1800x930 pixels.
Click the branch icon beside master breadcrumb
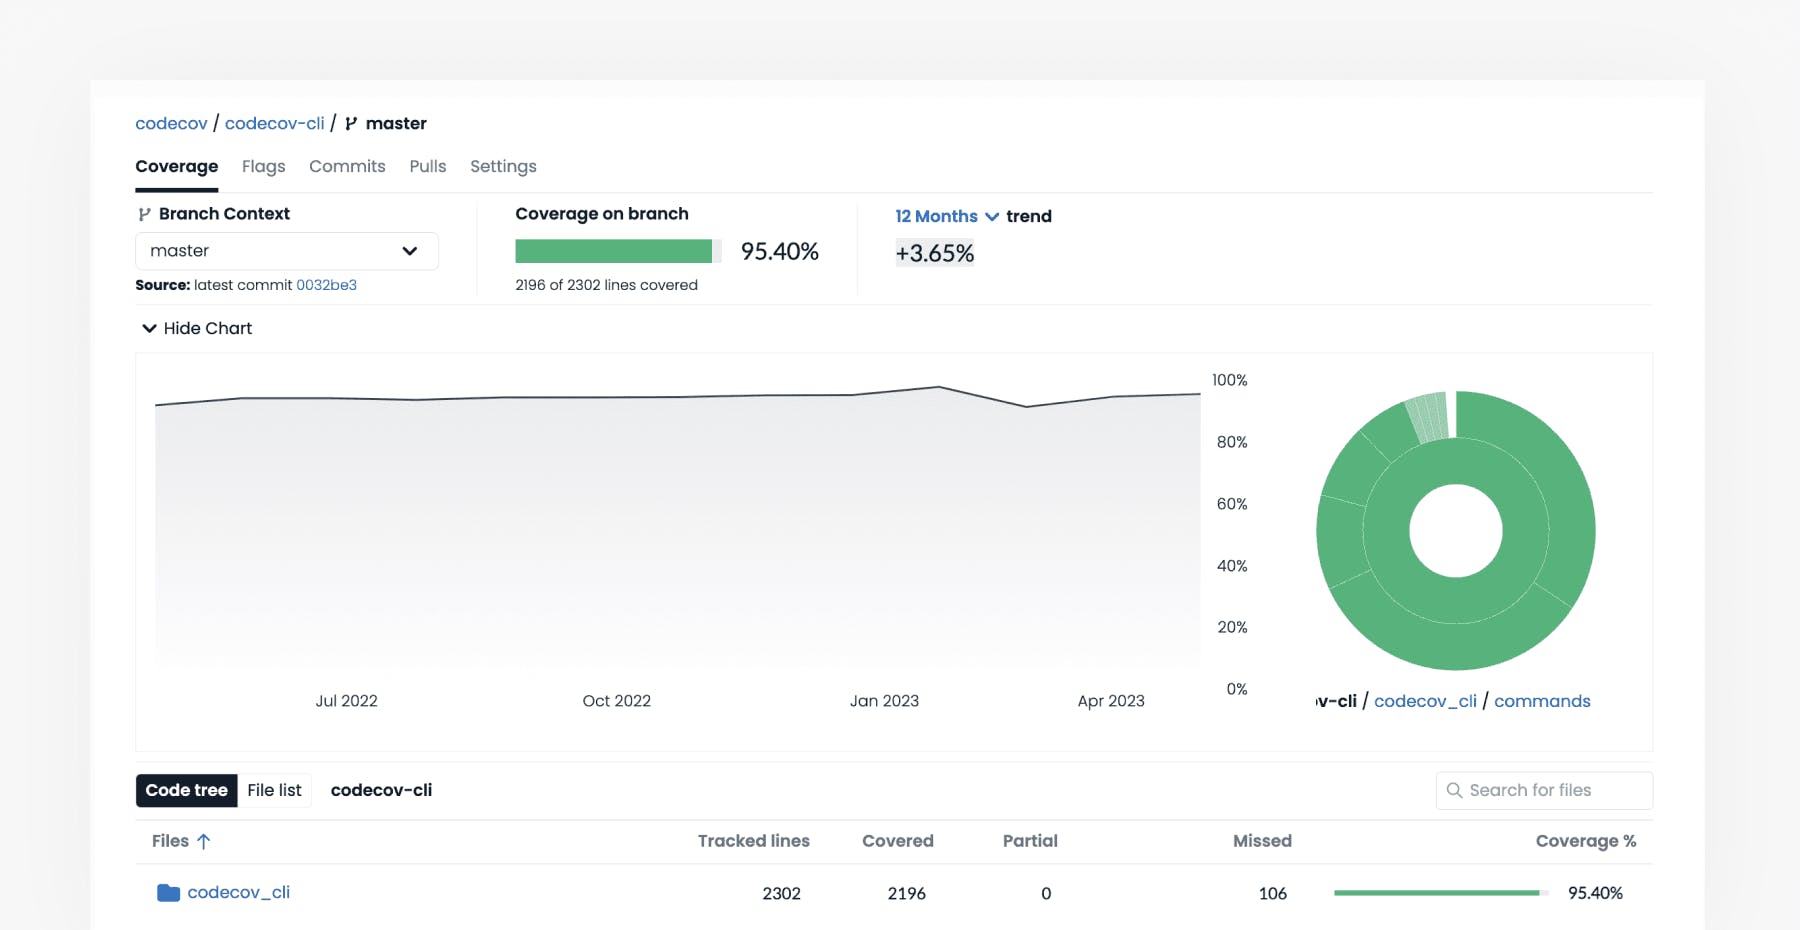point(351,124)
